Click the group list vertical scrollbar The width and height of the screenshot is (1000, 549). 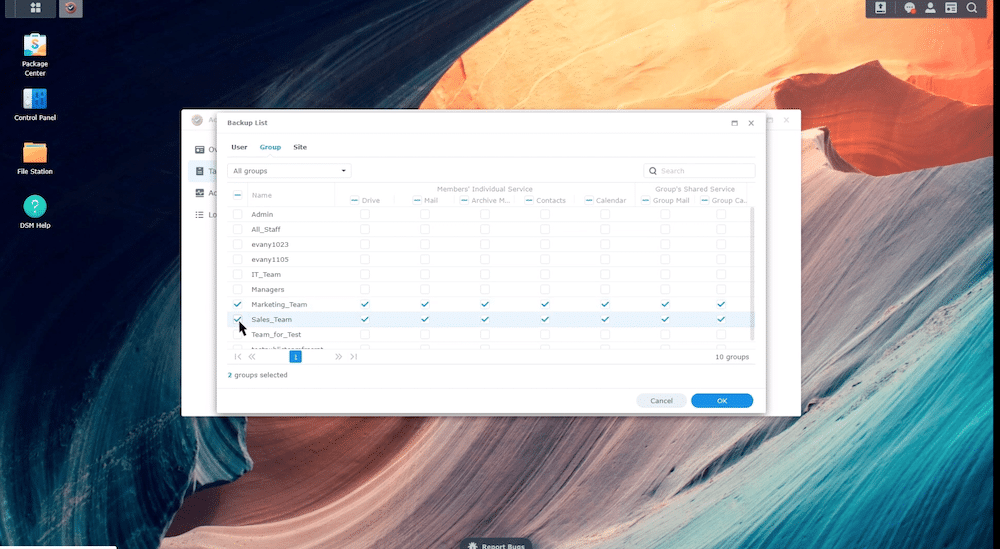coord(752,273)
